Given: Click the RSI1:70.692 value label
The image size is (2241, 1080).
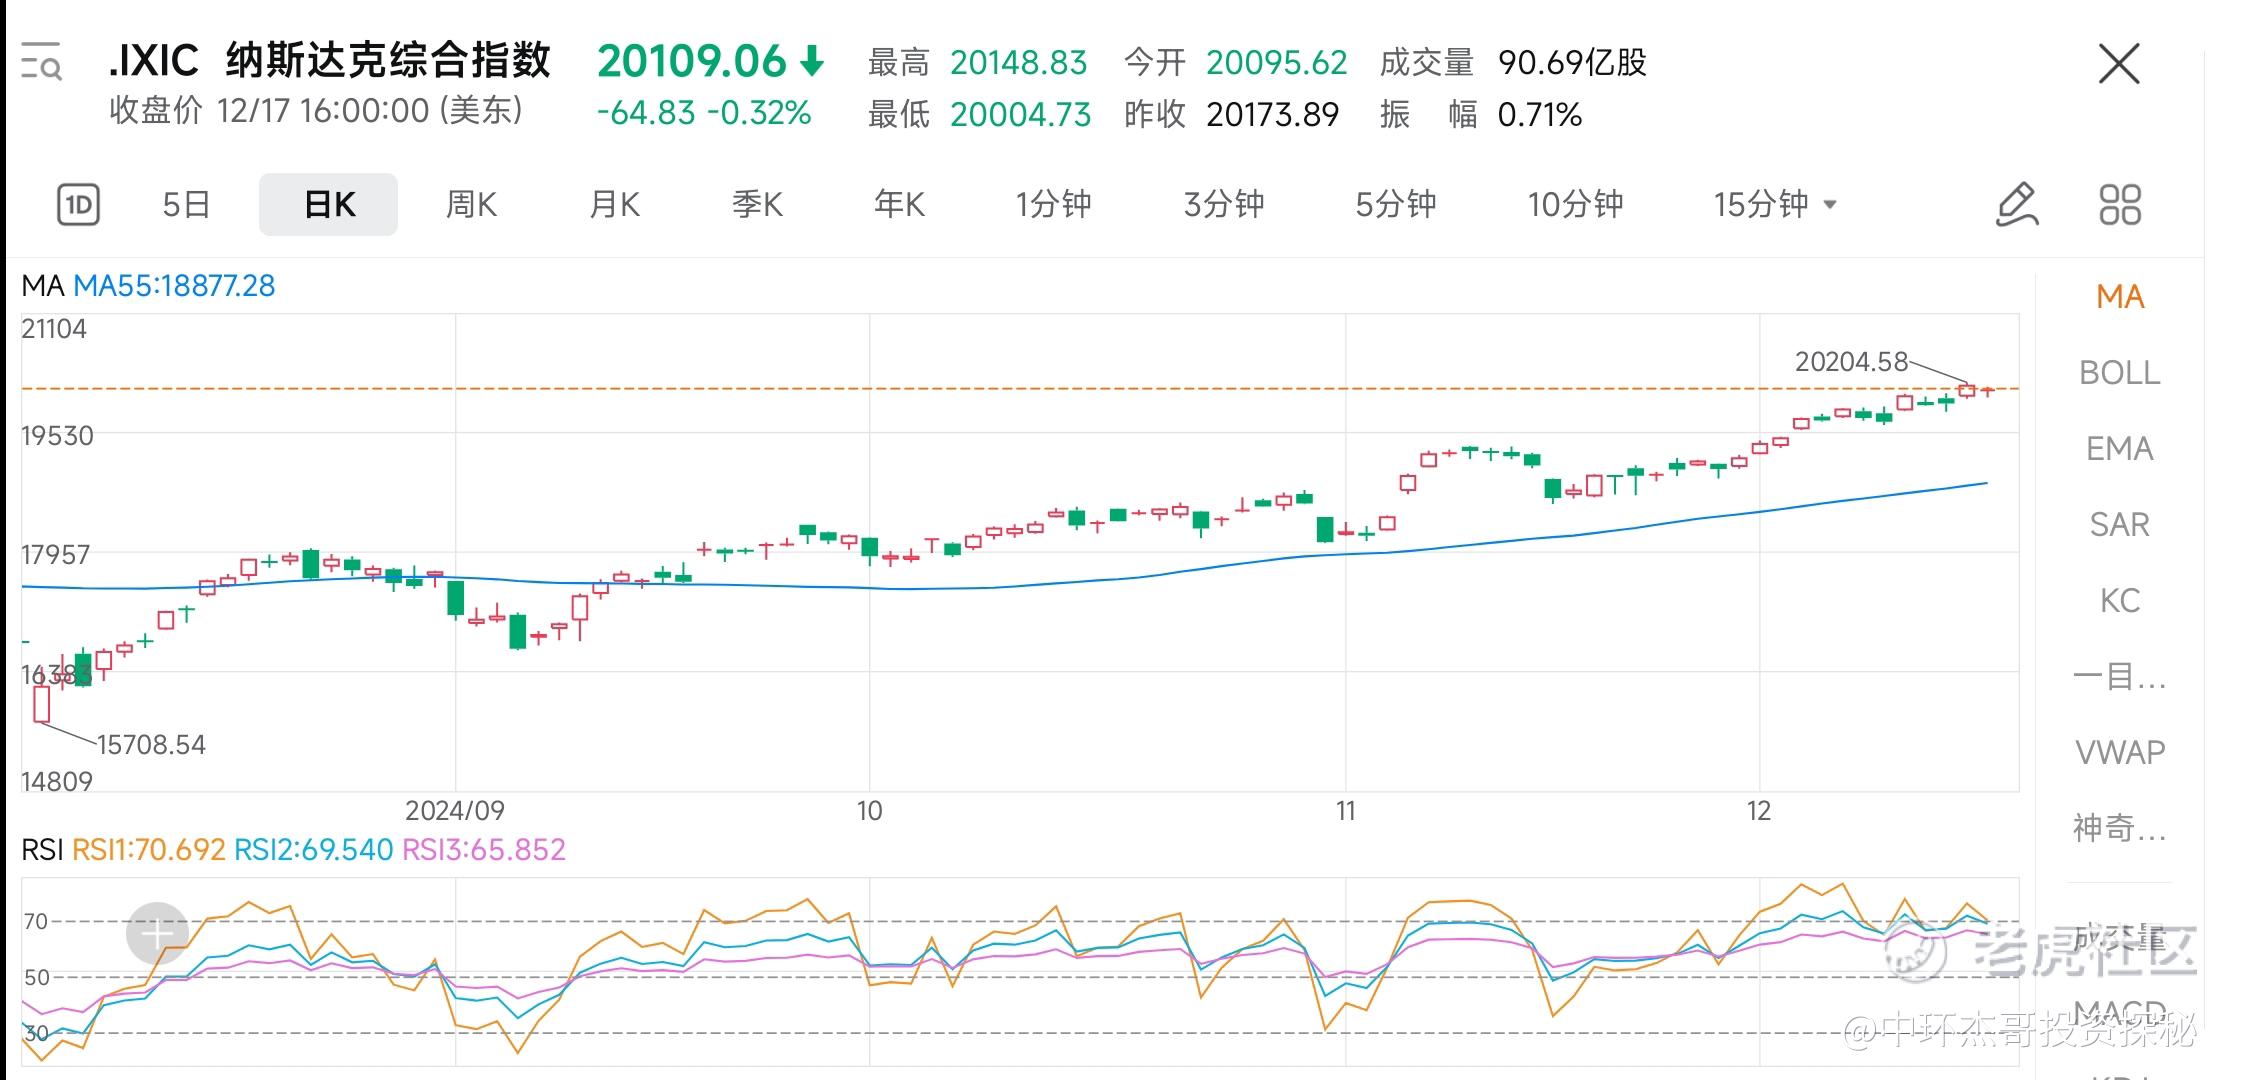Looking at the screenshot, I should click(x=149, y=850).
